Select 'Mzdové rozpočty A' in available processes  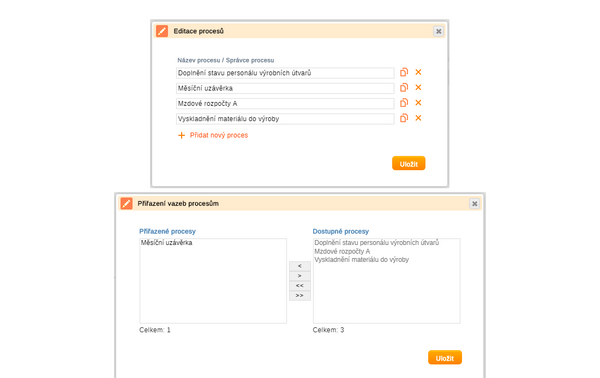342,251
